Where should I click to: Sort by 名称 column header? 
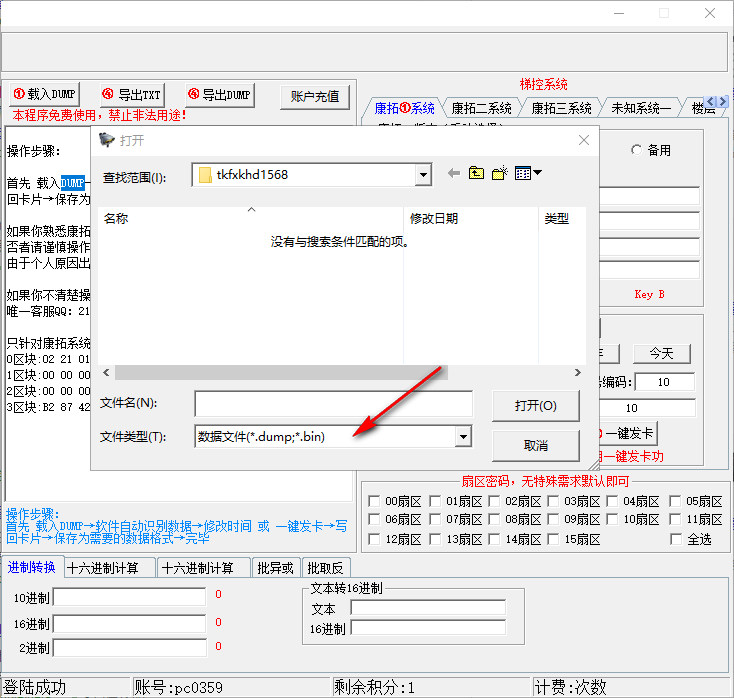[x=250, y=219]
